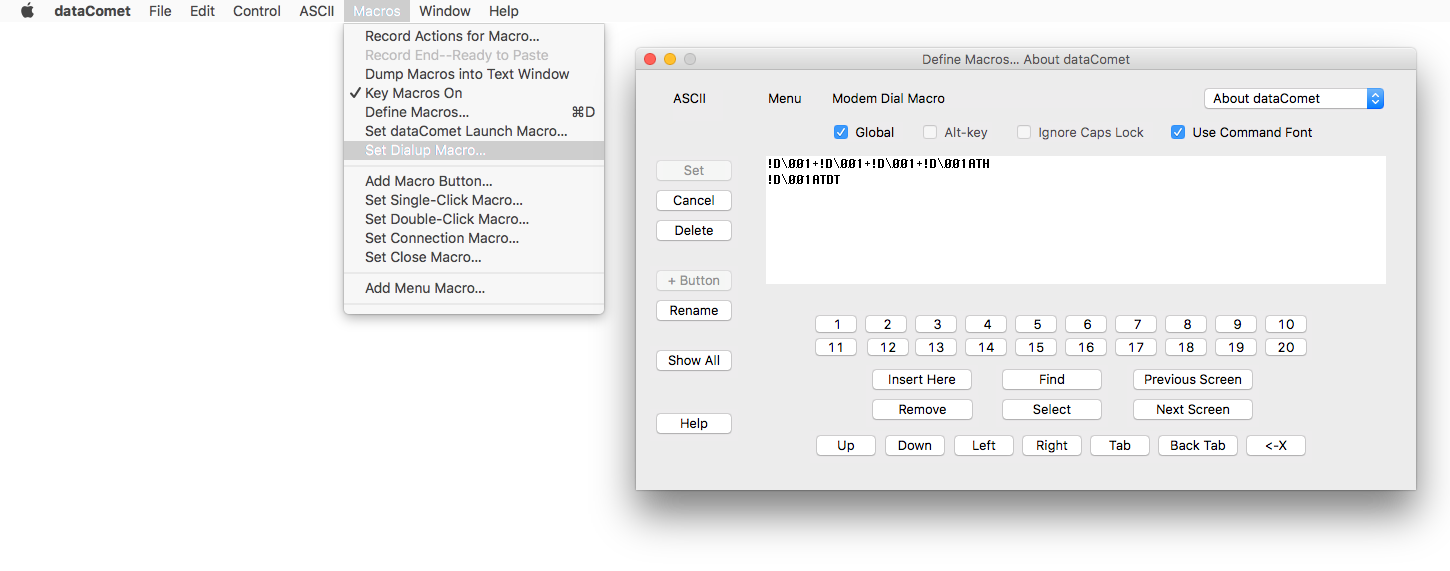Select macro number 5 button

1037,324
